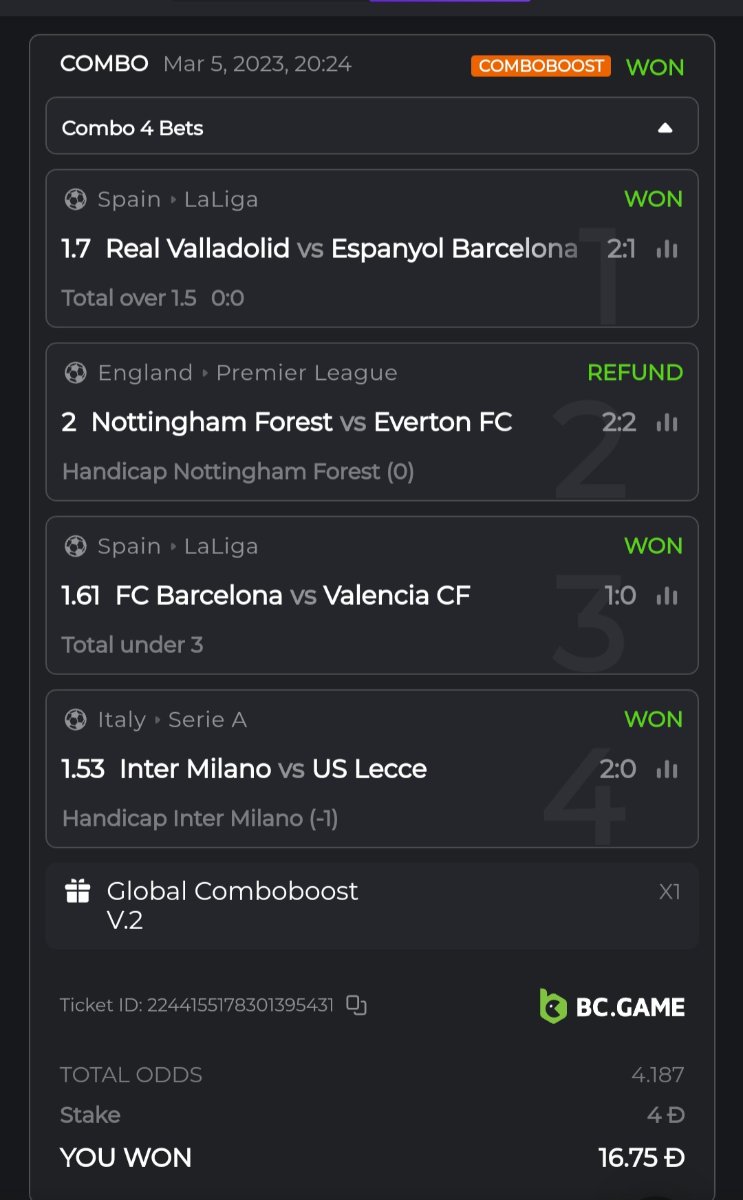743x1200 pixels.
Task: Click the Italy Serie A league label
Action: (x=172, y=720)
